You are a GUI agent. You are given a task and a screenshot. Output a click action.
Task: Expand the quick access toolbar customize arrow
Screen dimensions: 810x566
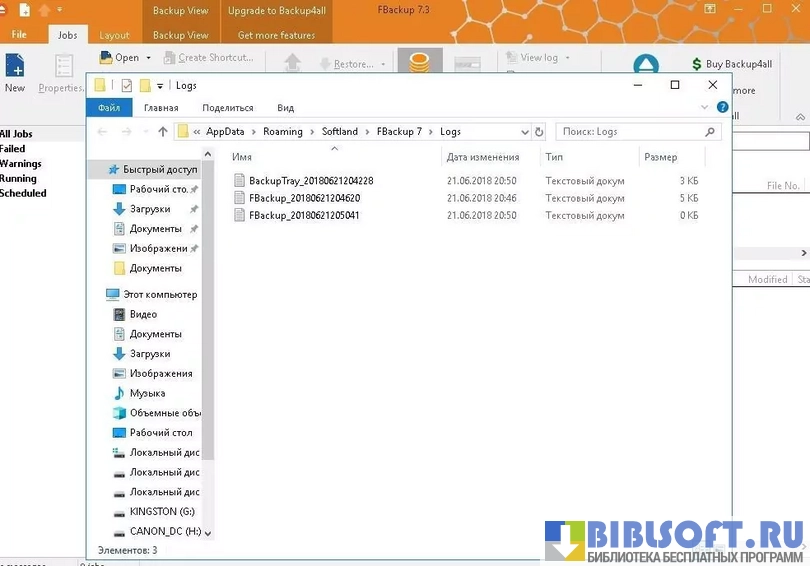(160, 86)
